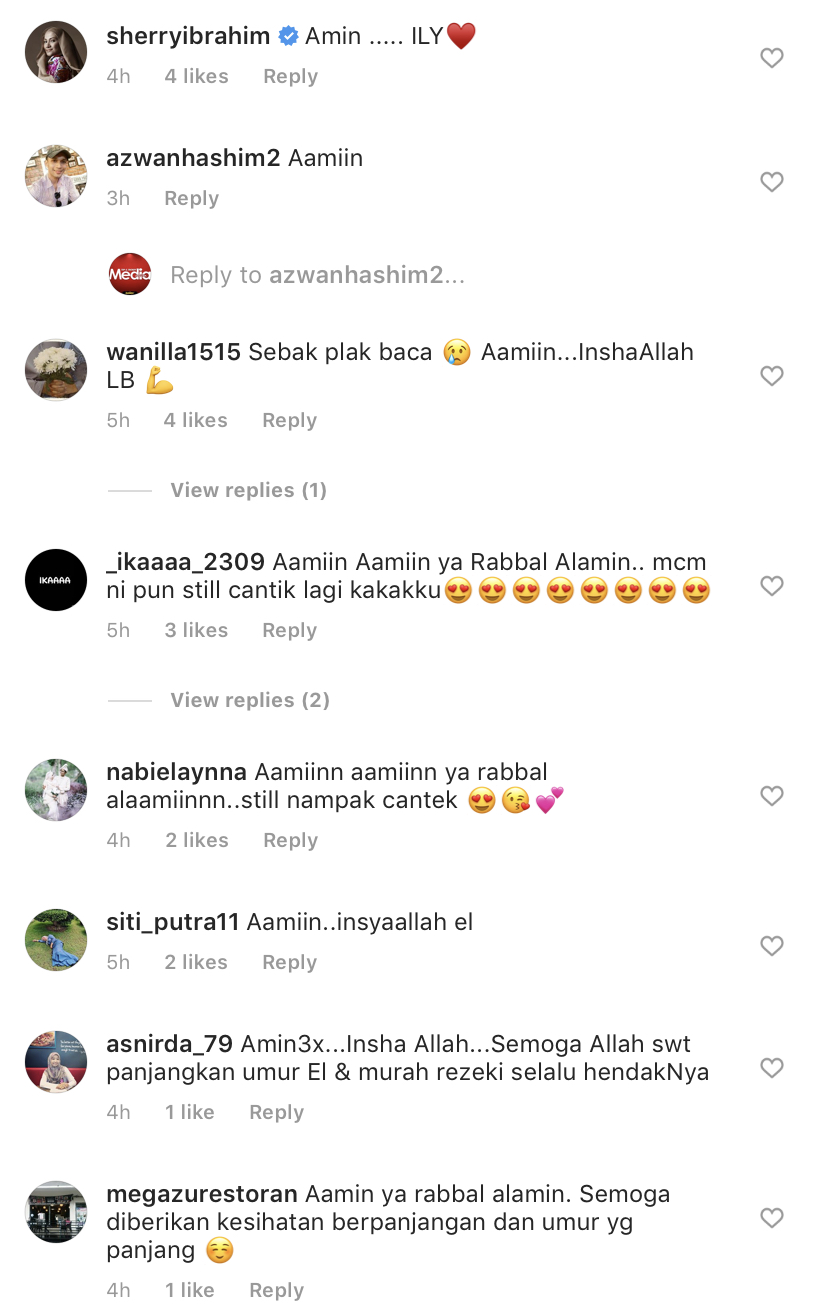Expand View replies (2) under _ikaaaa_2309
This screenshot has height=1305, width=828.
click(x=250, y=700)
